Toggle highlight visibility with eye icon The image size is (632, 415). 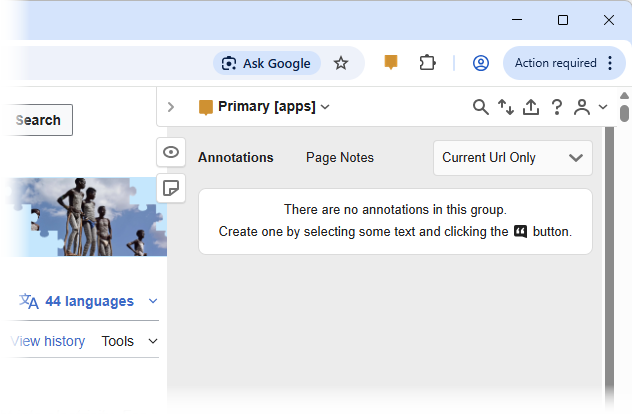(x=171, y=152)
